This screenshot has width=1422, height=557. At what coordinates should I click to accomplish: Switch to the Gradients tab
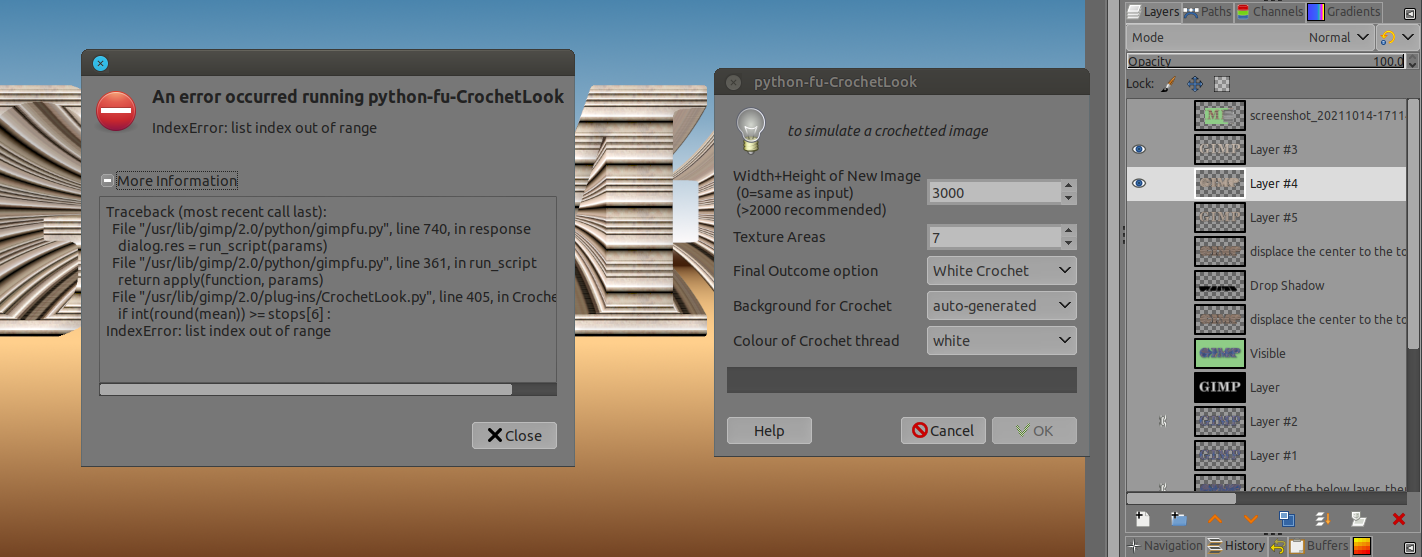tap(1343, 12)
